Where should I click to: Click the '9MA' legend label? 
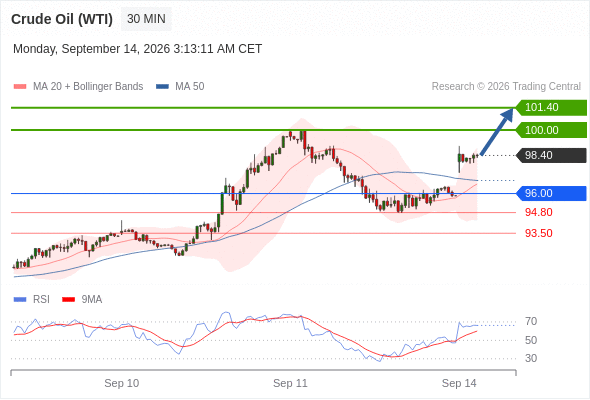point(92,300)
